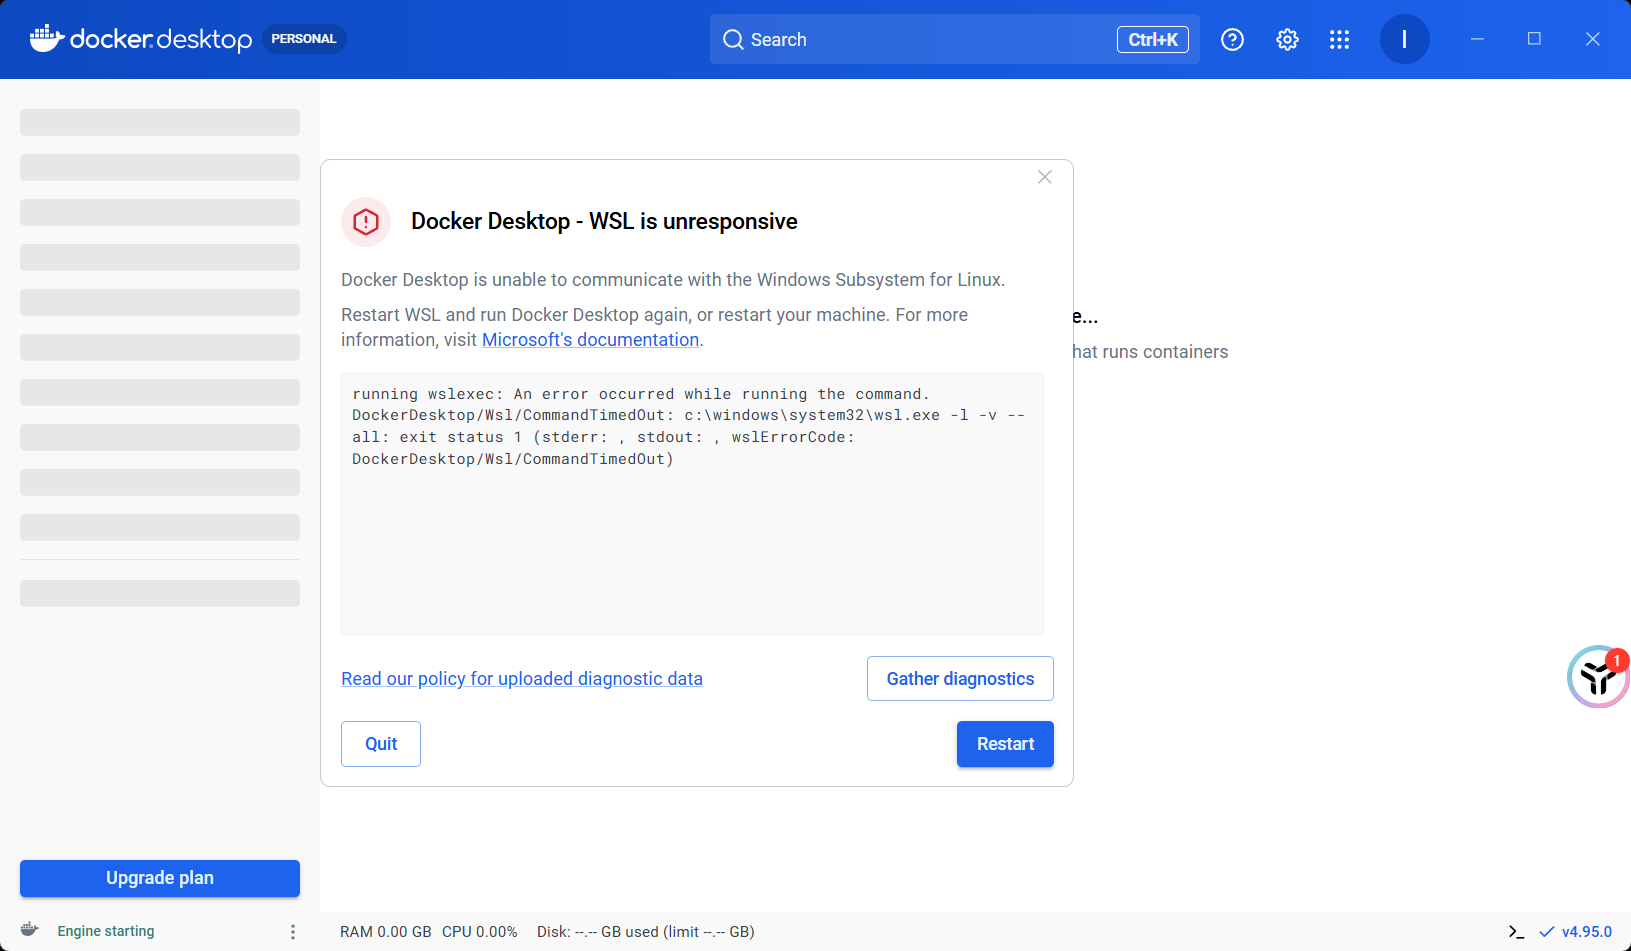The width and height of the screenshot is (1631, 951).
Task: Click the Gather diagnostics button
Action: [960, 679]
